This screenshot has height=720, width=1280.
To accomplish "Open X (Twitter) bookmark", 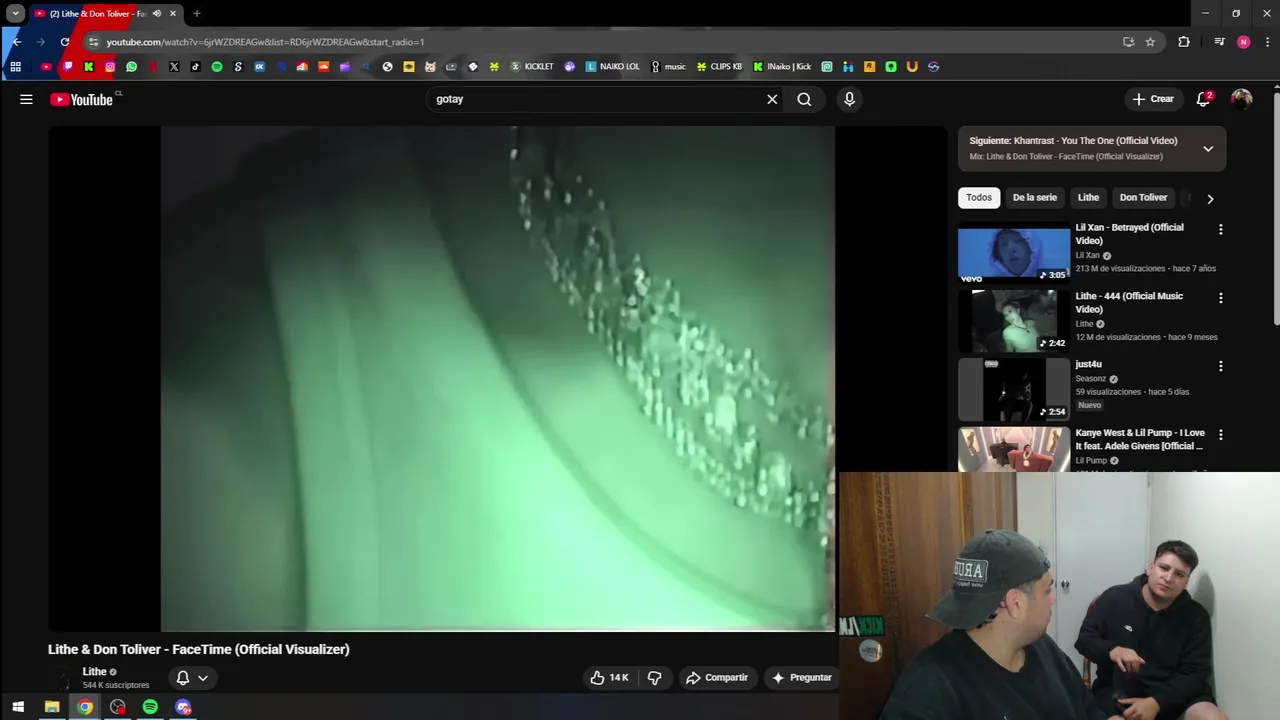I will pyautogui.click(x=174, y=67).
